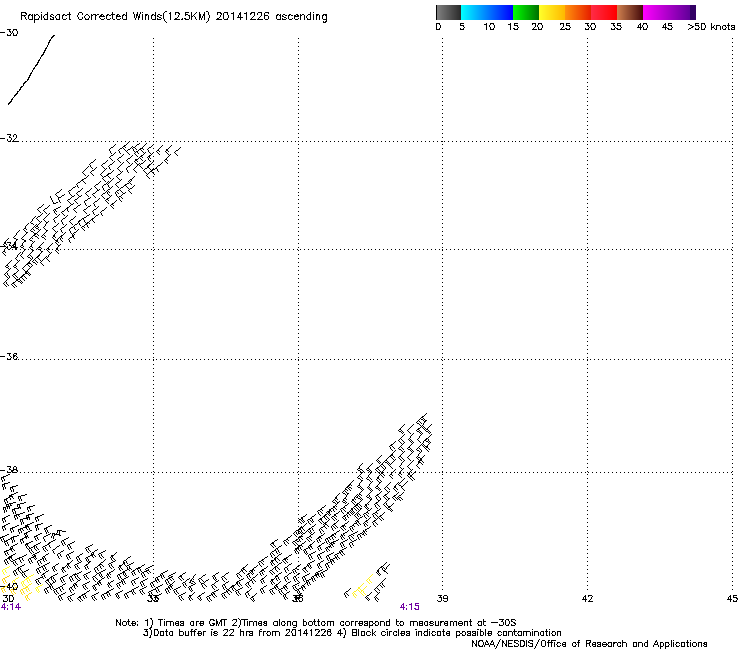
Task: Click the green 15-20 knots color segment
Action: [x=526, y=12]
